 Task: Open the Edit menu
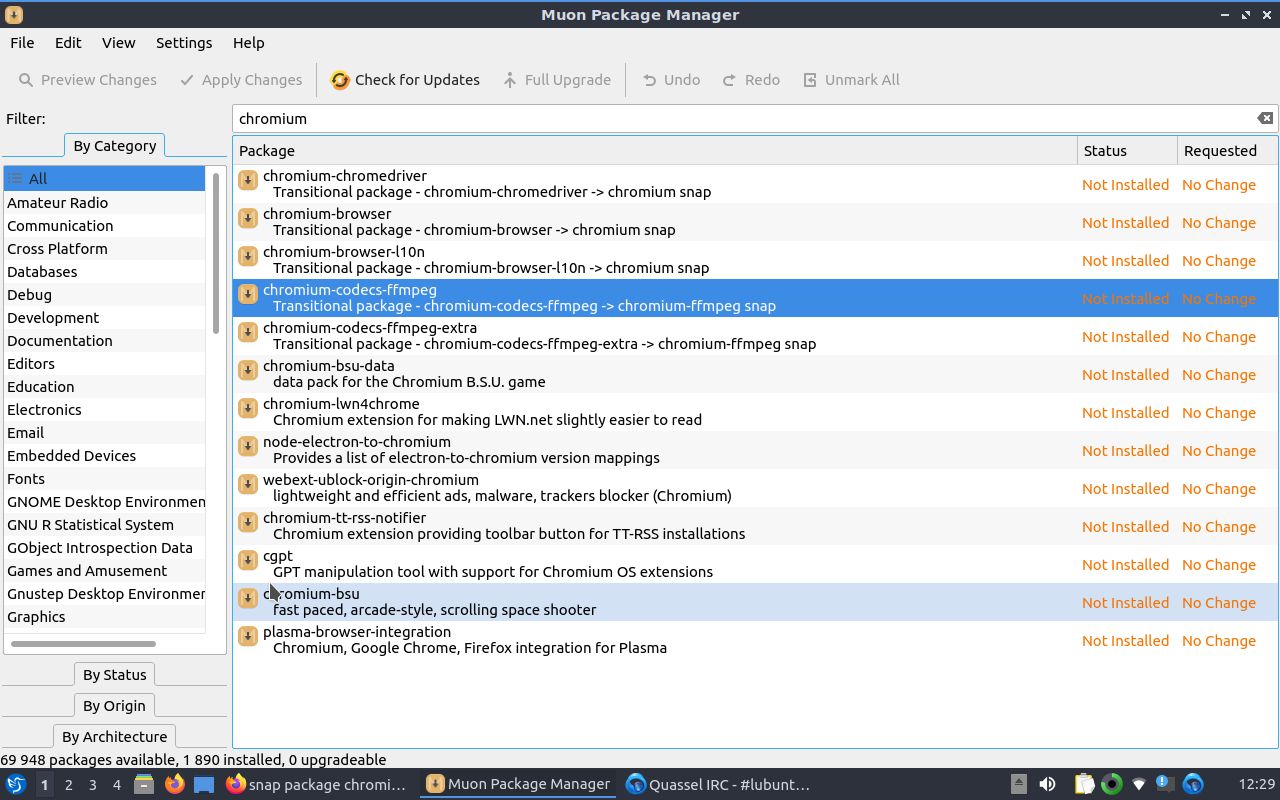(x=68, y=43)
